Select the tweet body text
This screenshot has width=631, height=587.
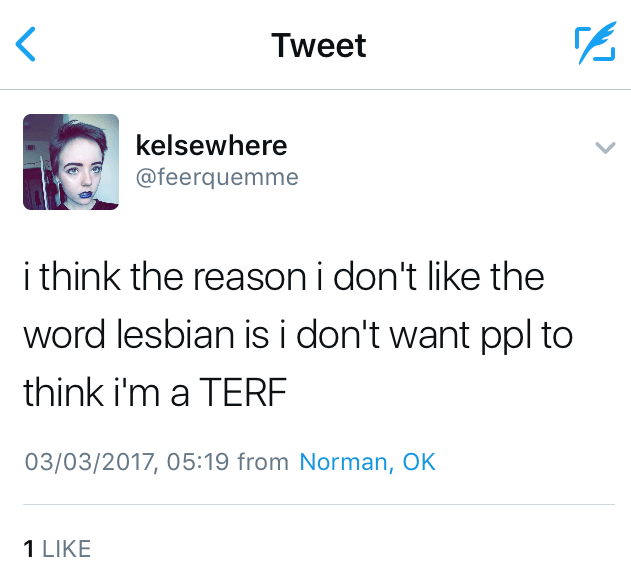point(297,335)
